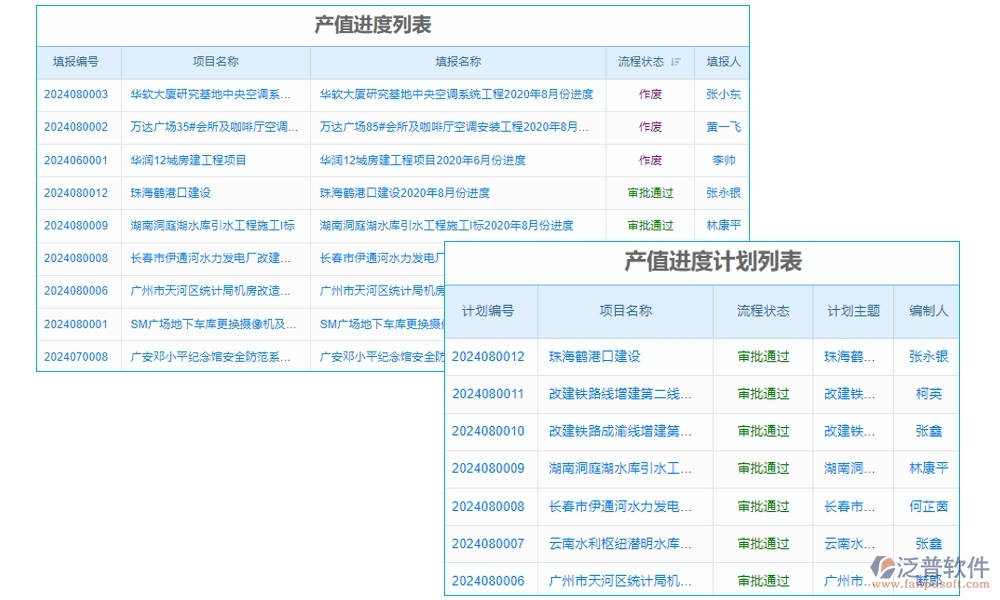1000x600 pixels.
Task: Open plan theme 珠海鹤... link
Action: tap(851, 355)
